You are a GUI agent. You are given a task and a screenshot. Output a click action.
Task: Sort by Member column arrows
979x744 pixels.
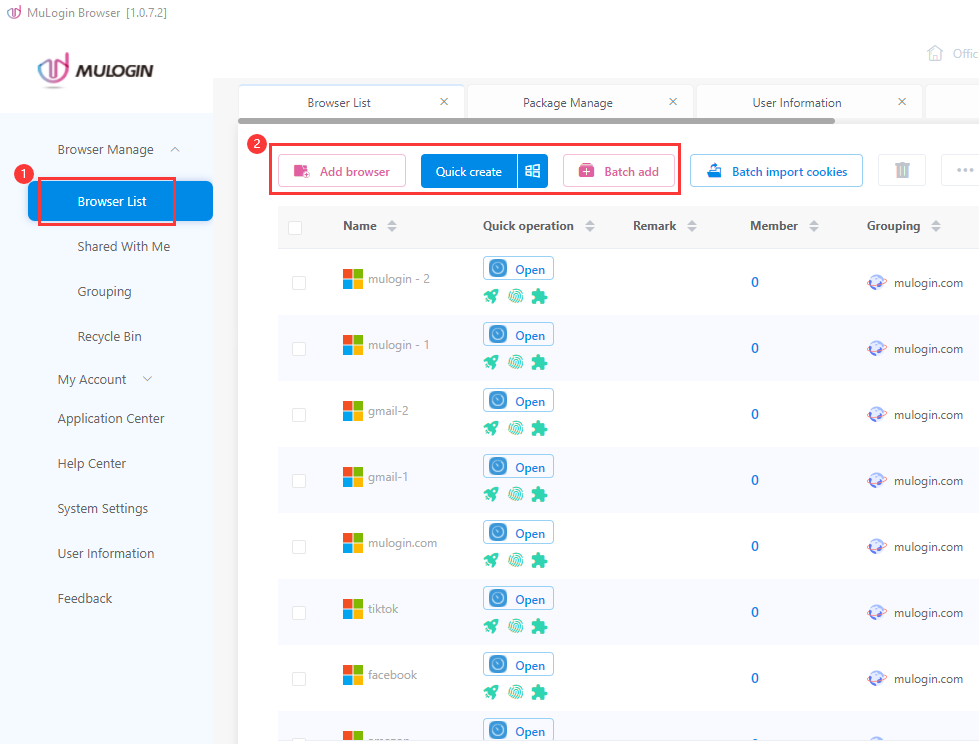pos(814,226)
